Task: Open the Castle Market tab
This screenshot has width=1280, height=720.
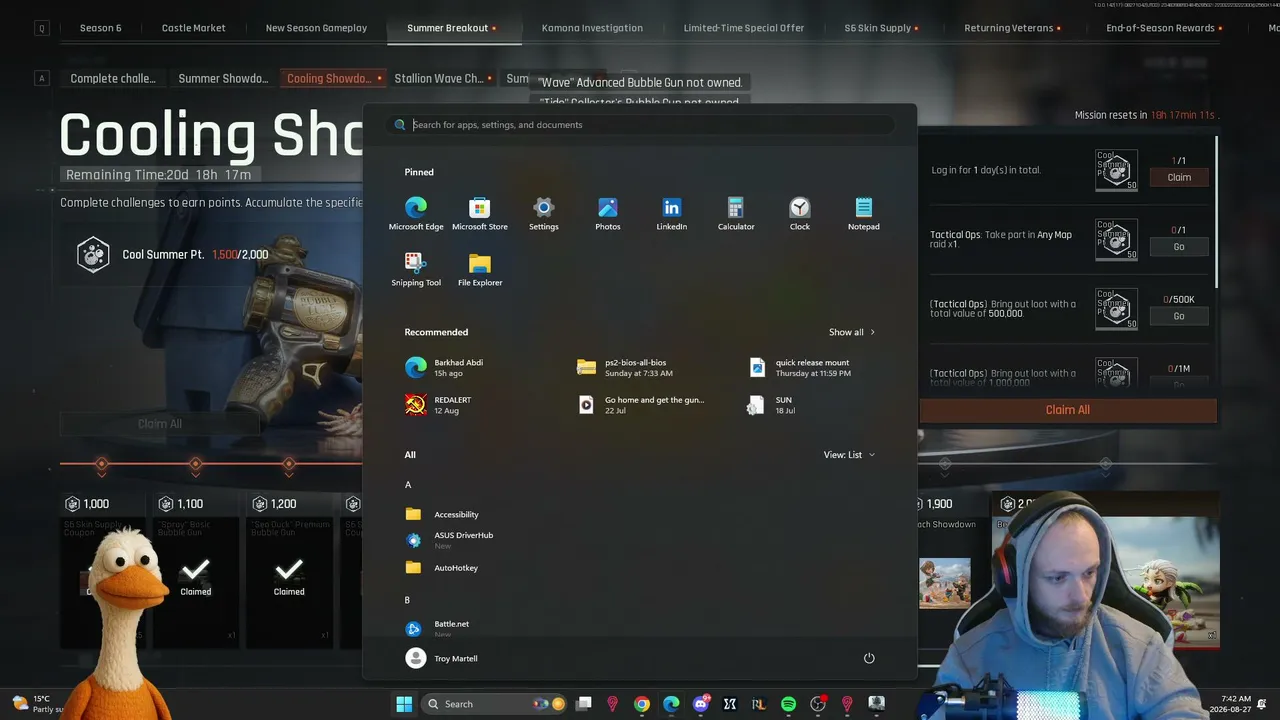Action: click(x=194, y=28)
